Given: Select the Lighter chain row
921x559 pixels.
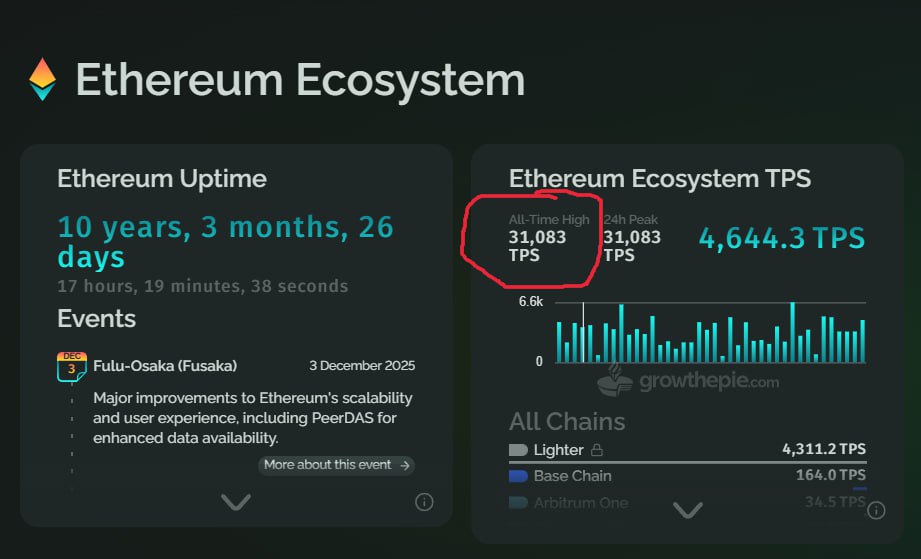Looking at the screenshot, I should (x=687, y=450).
